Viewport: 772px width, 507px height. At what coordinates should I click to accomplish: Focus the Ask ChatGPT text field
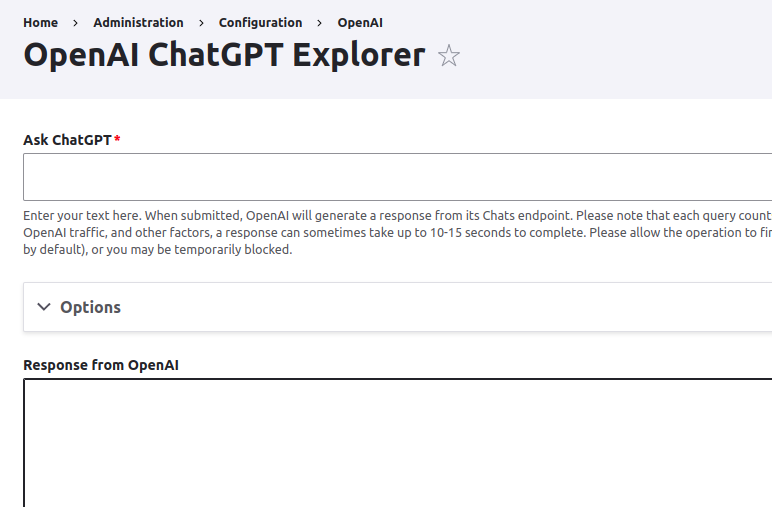[397, 177]
